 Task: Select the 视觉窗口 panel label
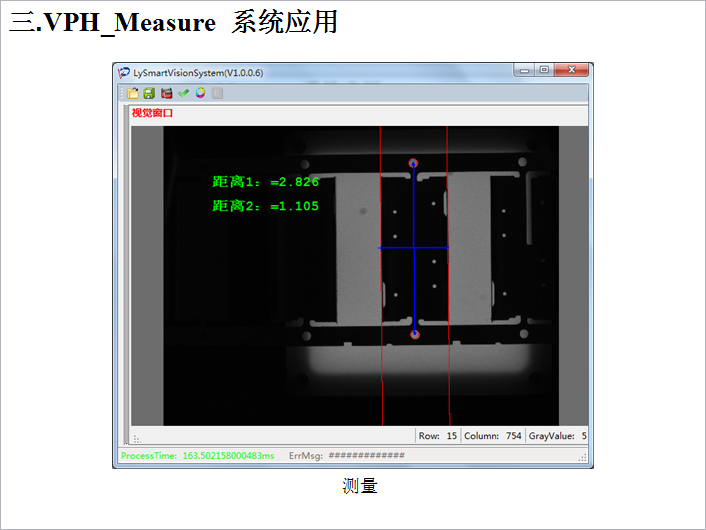[152, 113]
